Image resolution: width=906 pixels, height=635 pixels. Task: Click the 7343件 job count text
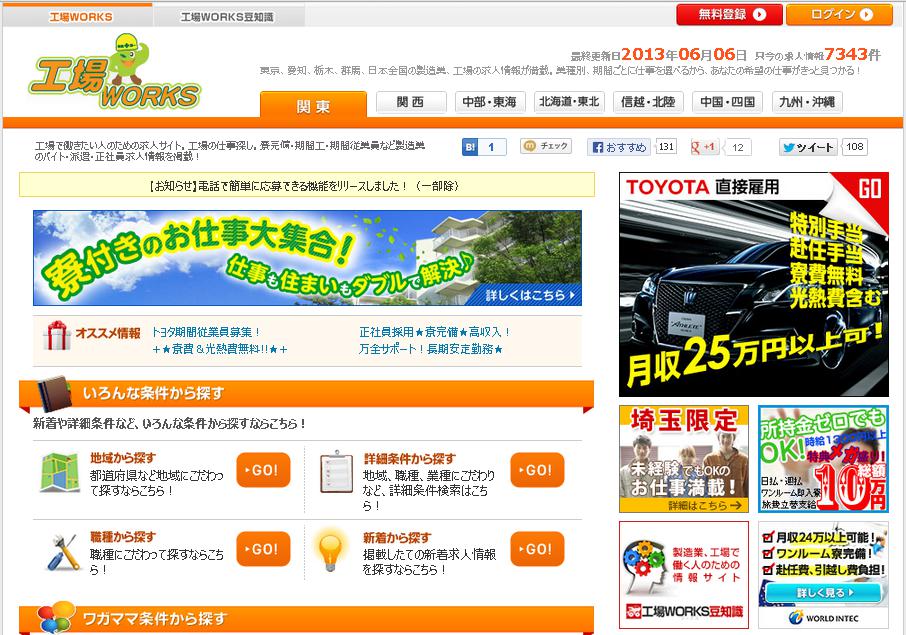pos(852,54)
